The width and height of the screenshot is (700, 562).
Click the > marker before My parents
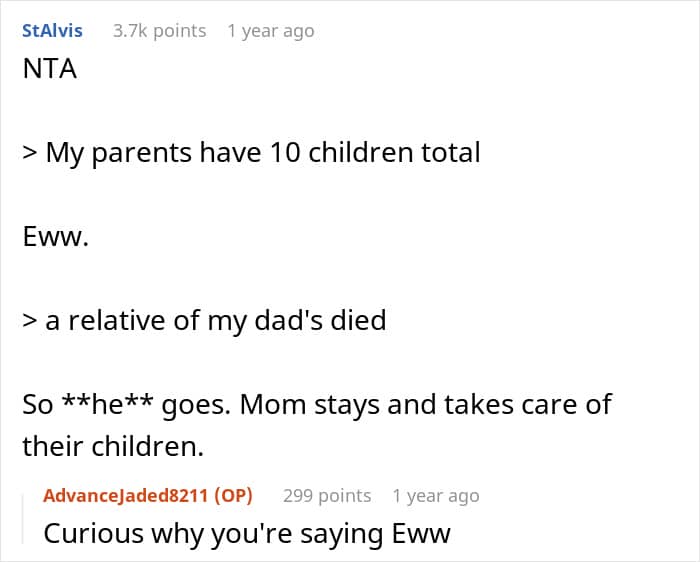(29, 153)
